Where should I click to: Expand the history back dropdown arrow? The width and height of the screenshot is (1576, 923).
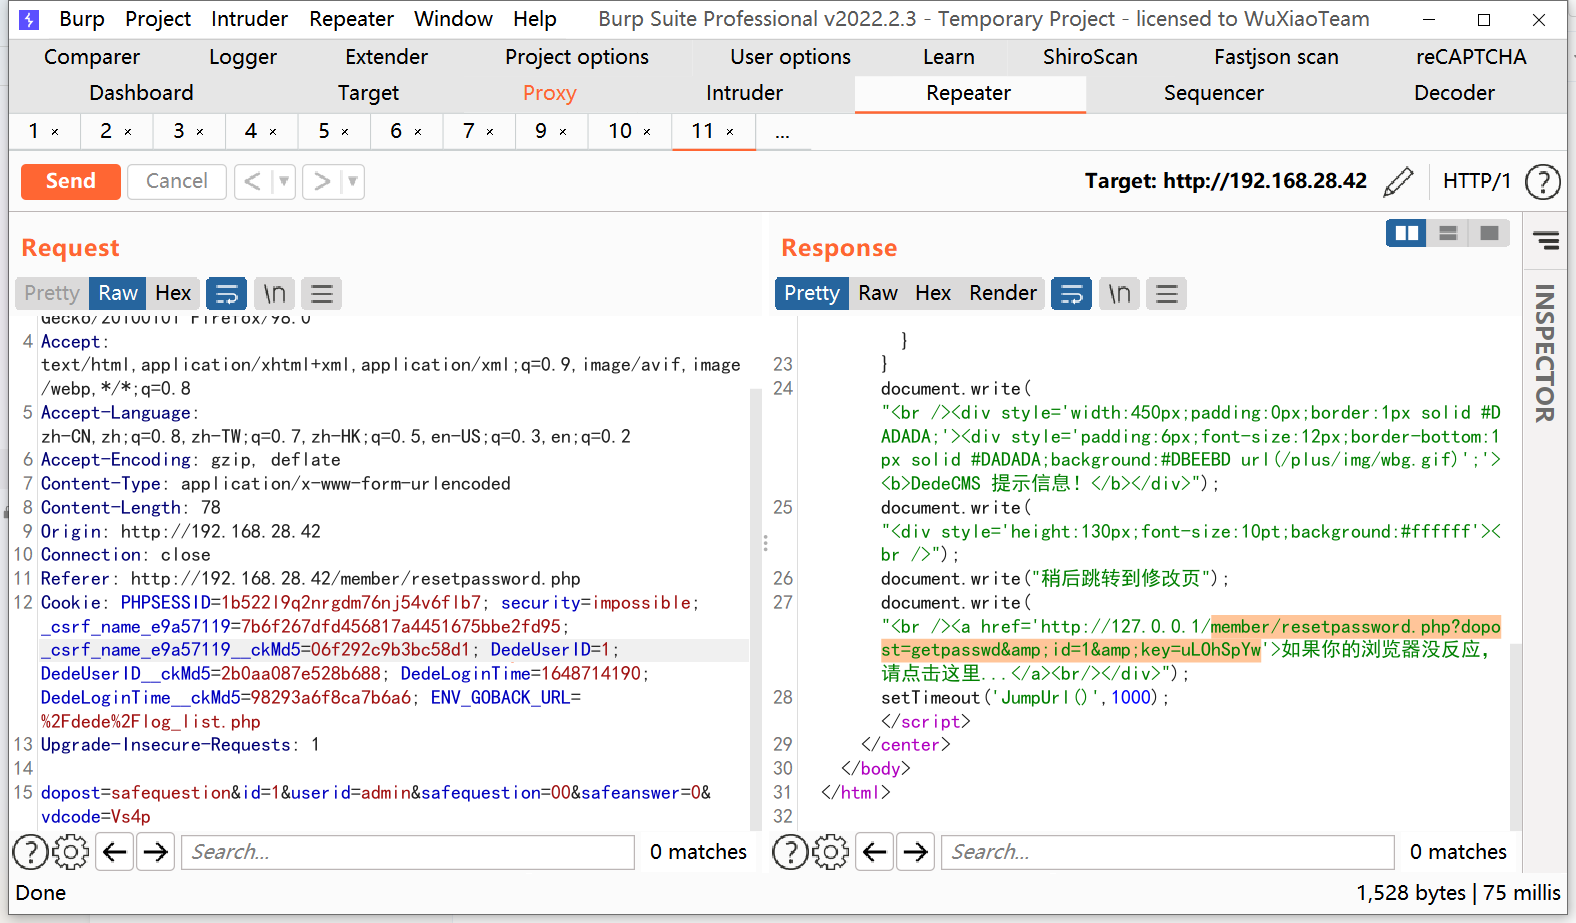click(x=284, y=182)
